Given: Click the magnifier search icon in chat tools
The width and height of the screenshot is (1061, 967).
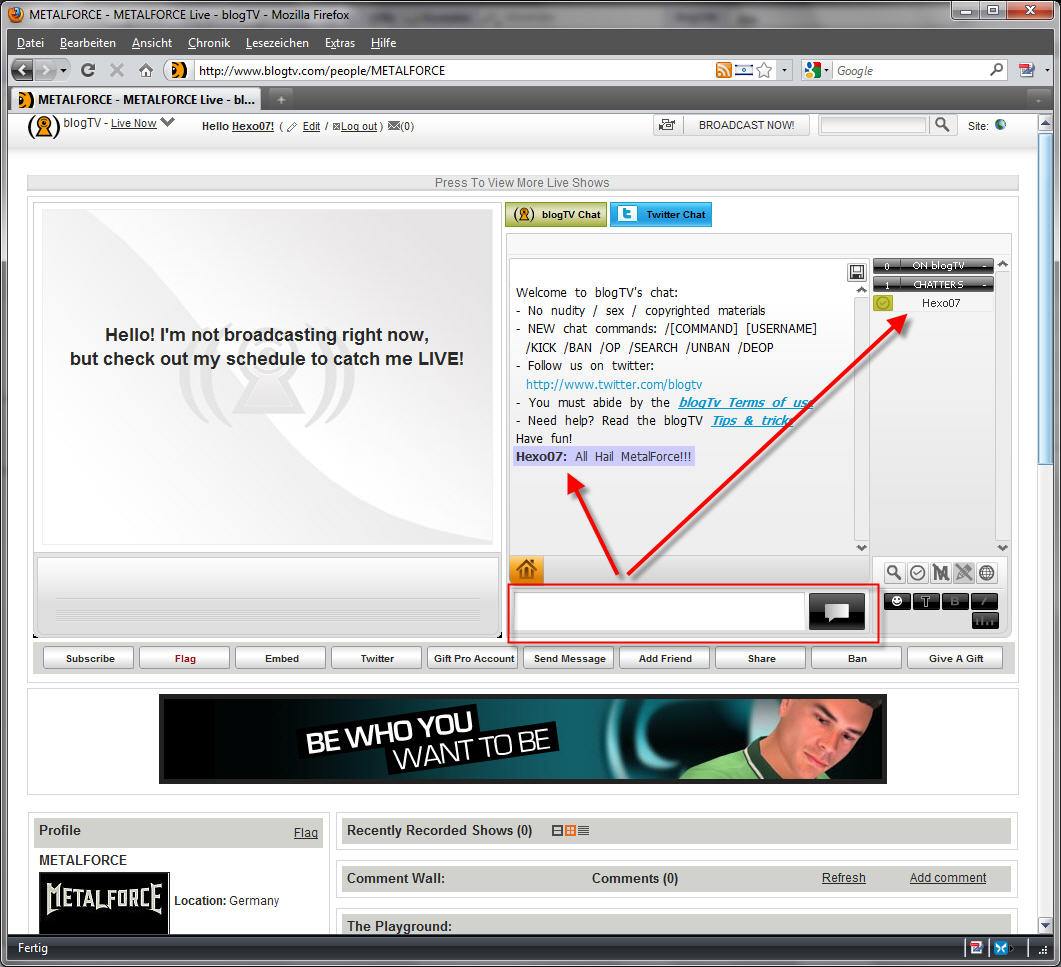Looking at the screenshot, I should point(894,573).
